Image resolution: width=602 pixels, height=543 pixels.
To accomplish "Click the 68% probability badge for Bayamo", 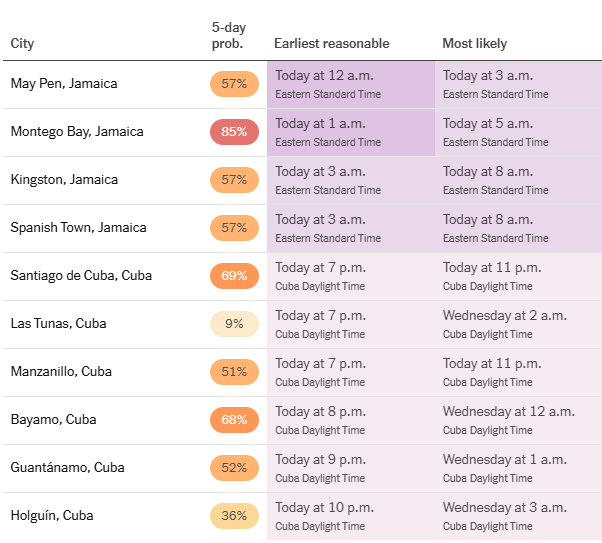I will point(234,420).
